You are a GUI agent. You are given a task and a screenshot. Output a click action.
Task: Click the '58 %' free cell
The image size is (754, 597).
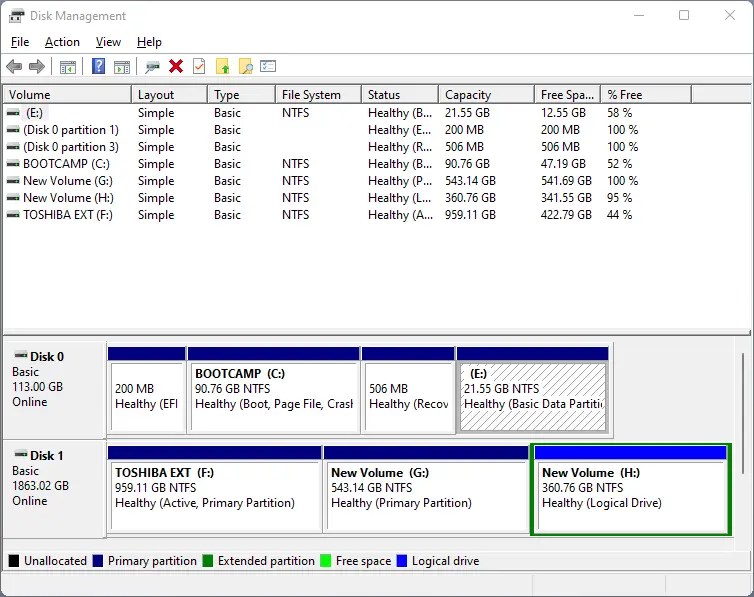(619, 112)
